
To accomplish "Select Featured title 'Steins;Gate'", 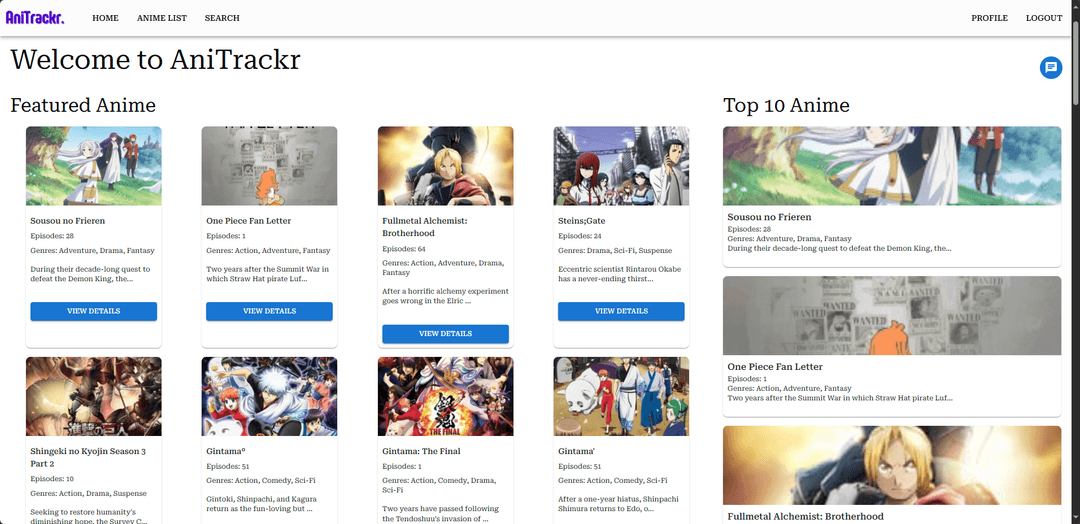I will [581, 221].
